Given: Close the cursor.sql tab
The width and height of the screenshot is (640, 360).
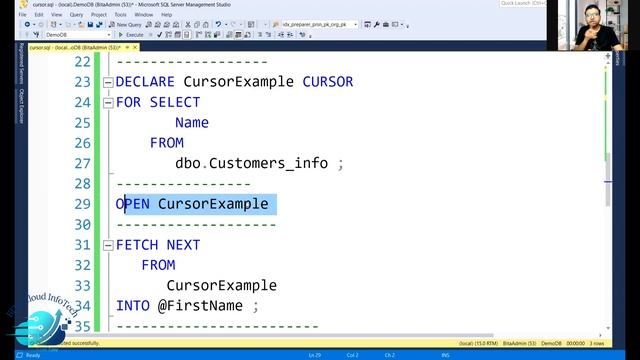Looking at the screenshot, I should (x=135, y=48).
